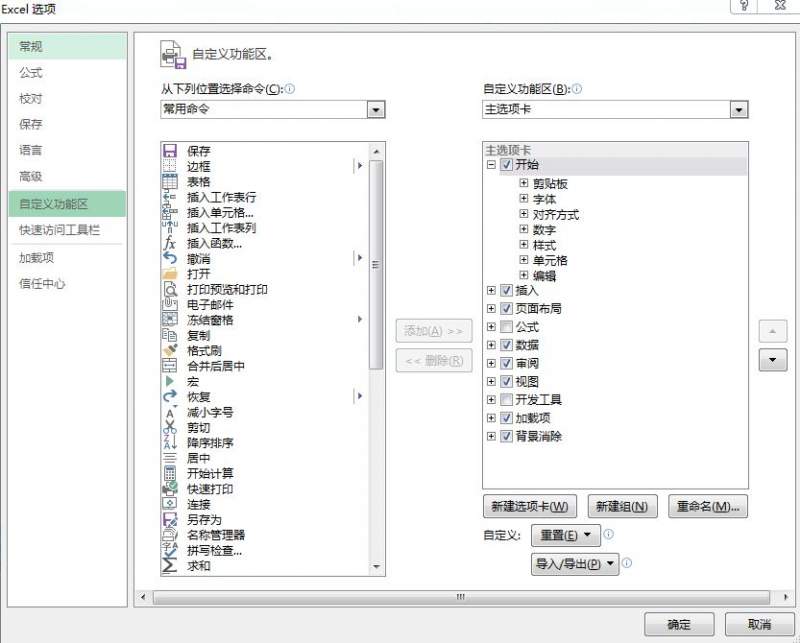Collapse the 开始 tree node
The width and height of the screenshot is (800, 643).
coord(491,164)
